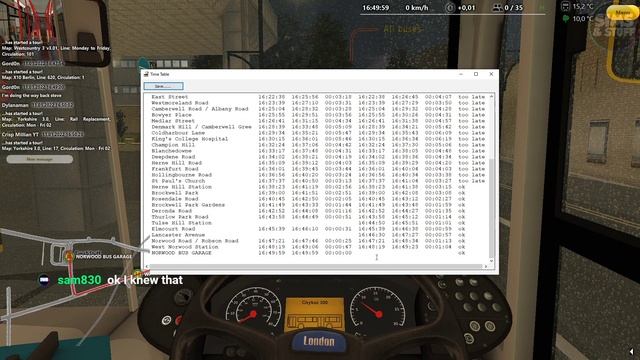Click 'too late' status in East Street row
This screenshot has width=640, height=360.
(x=471, y=97)
